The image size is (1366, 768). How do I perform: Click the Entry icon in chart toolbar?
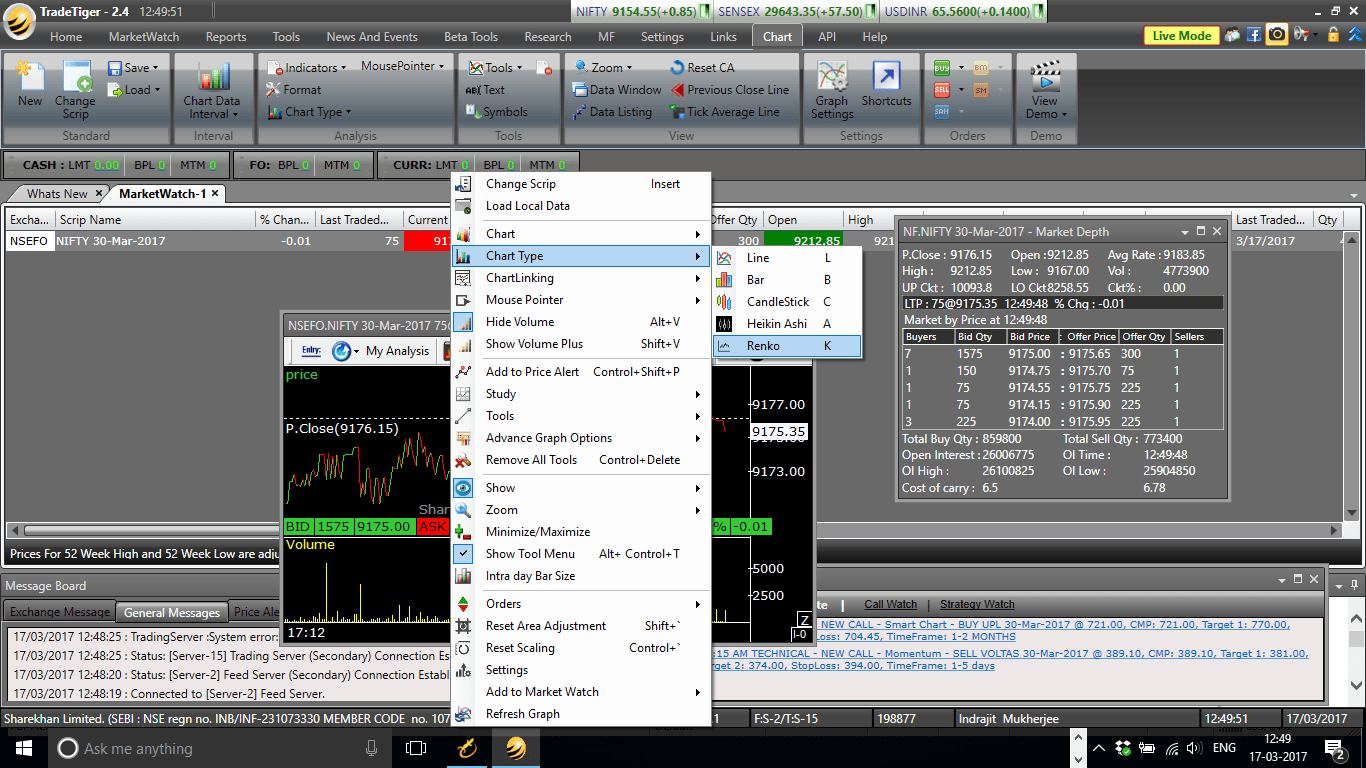(x=311, y=351)
